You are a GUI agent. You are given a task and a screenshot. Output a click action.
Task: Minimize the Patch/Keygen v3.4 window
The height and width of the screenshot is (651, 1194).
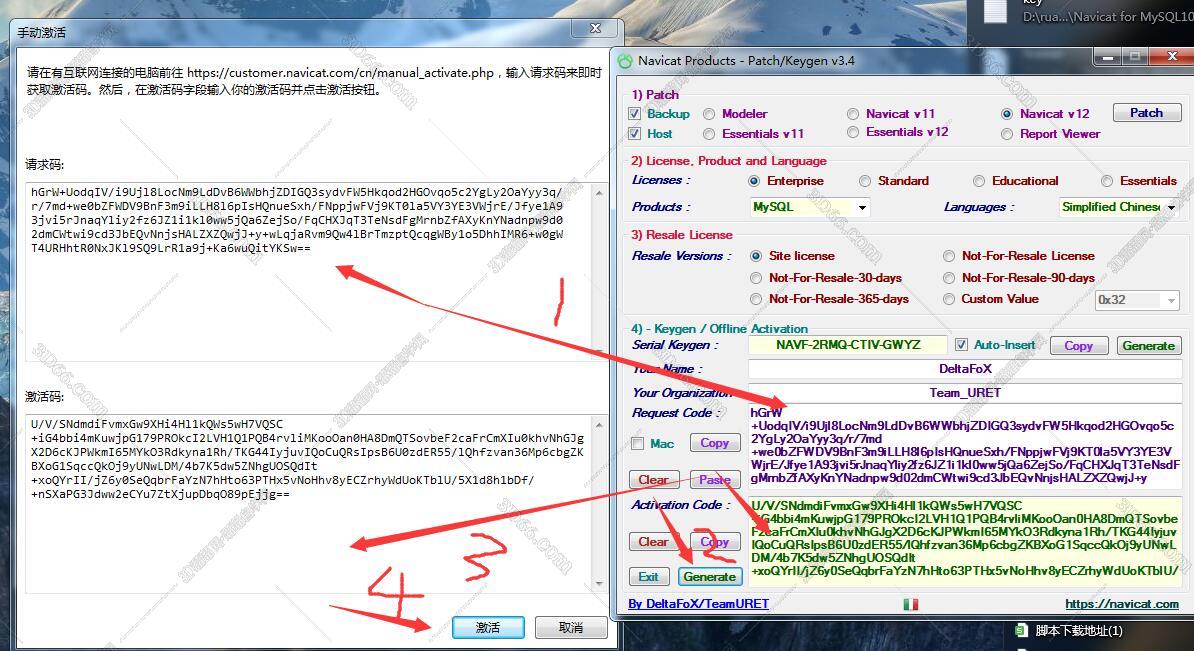pos(1107,57)
